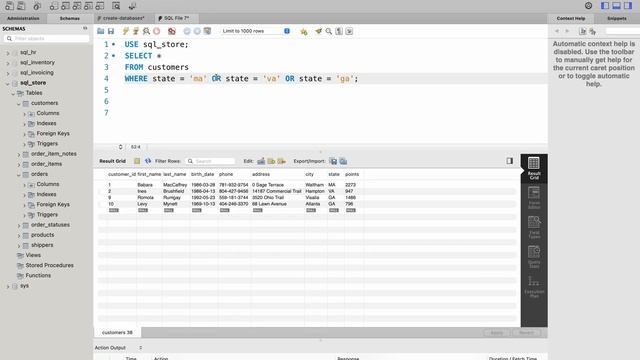
Task: Click the edit current row icon
Action: coord(261,161)
